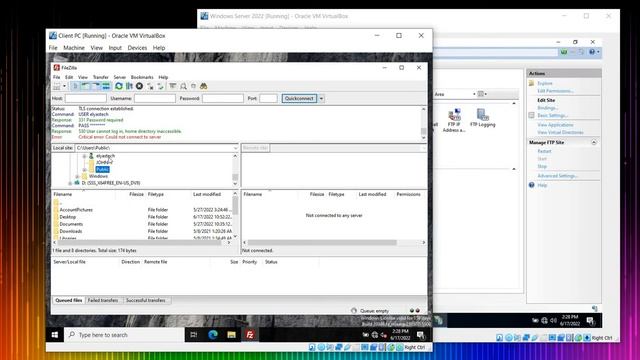
Task: Toggle local directory tree display
Action: click(86, 86)
